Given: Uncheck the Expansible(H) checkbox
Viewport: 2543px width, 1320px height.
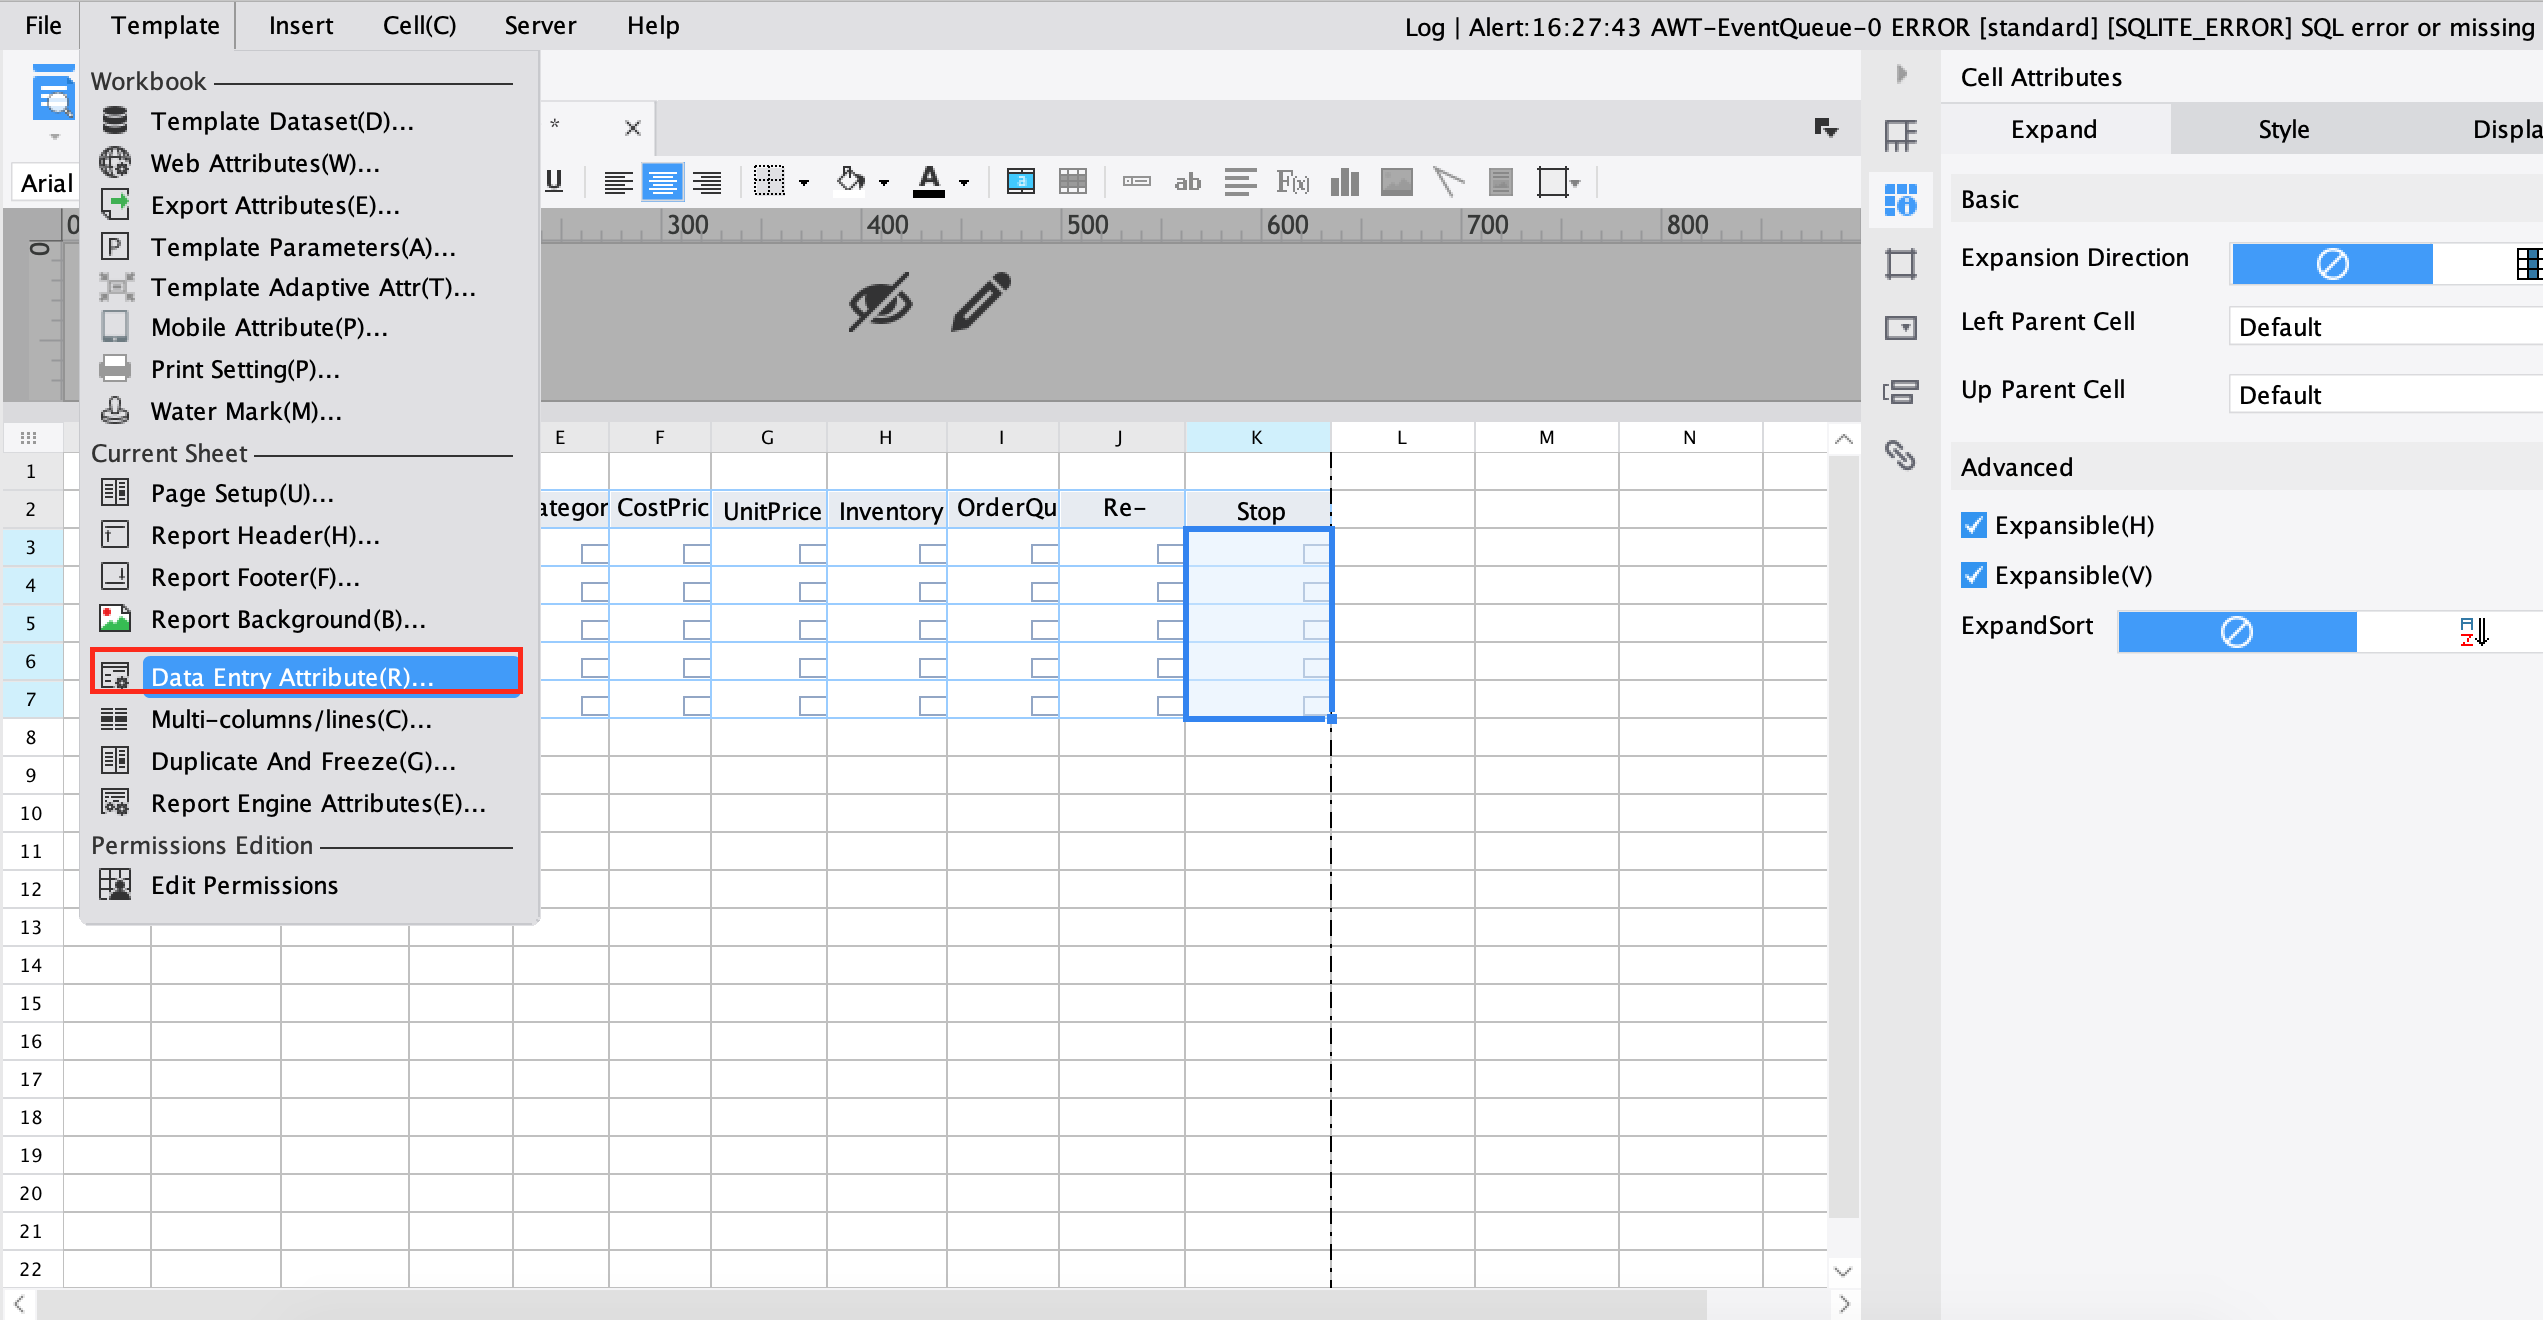Looking at the screenshot, I should point(1973,525).
